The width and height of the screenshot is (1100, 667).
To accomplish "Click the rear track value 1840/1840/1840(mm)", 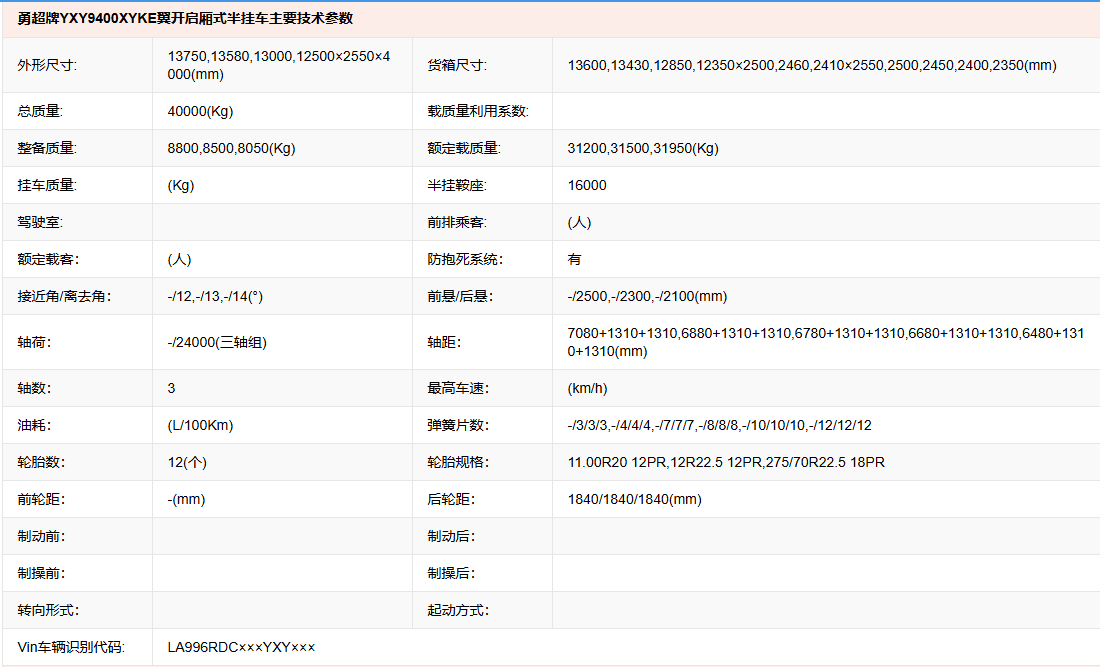I will point(635,499).
